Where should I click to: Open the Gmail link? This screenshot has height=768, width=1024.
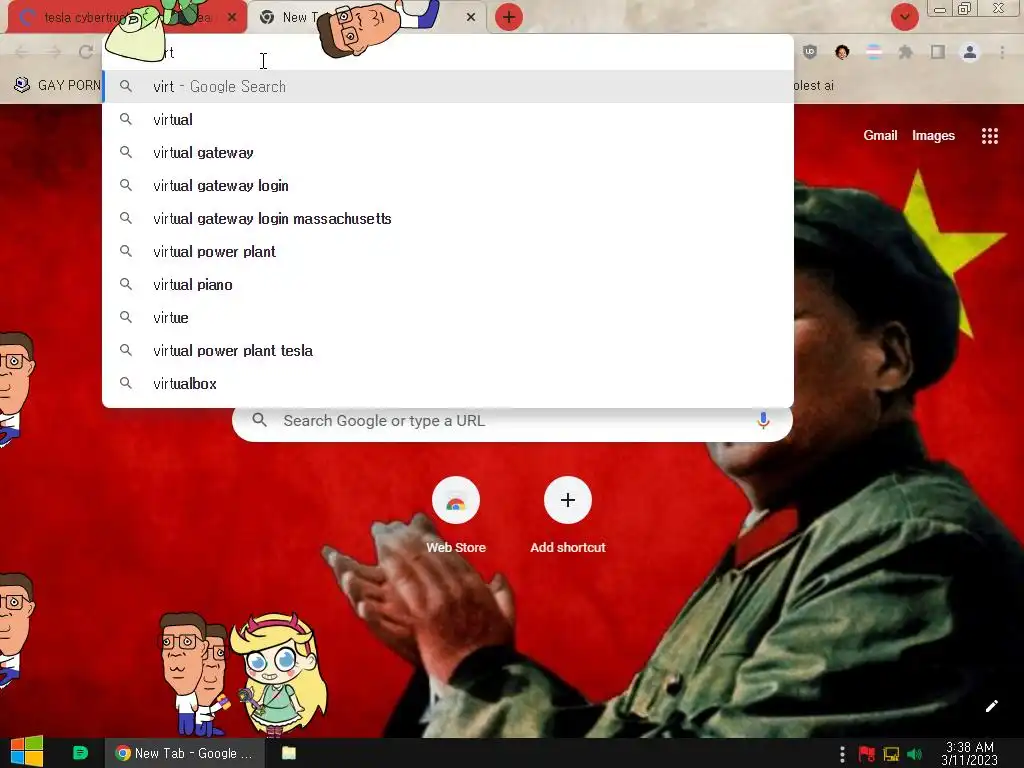click(880, 136)
